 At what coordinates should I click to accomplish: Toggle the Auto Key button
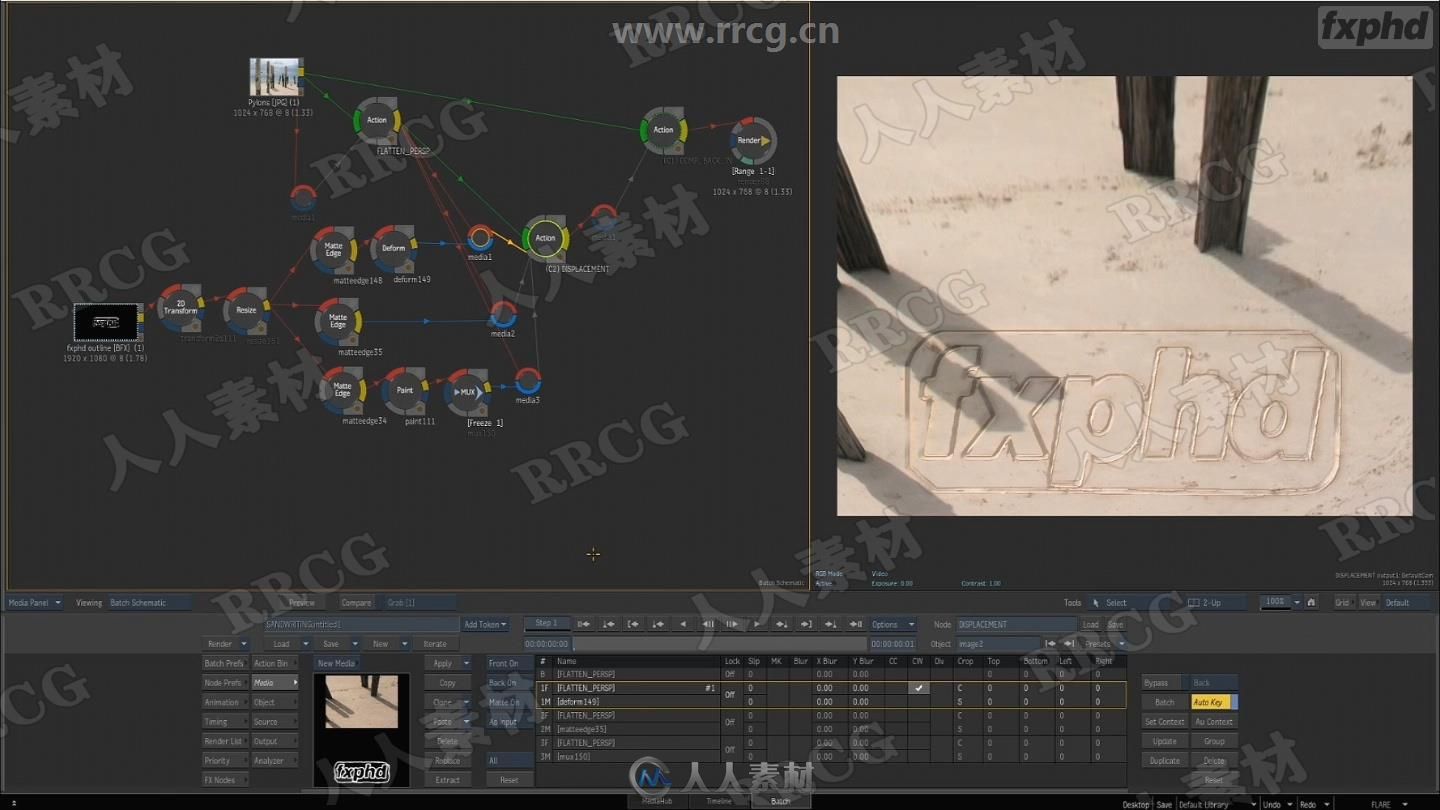pos(1214,702)
